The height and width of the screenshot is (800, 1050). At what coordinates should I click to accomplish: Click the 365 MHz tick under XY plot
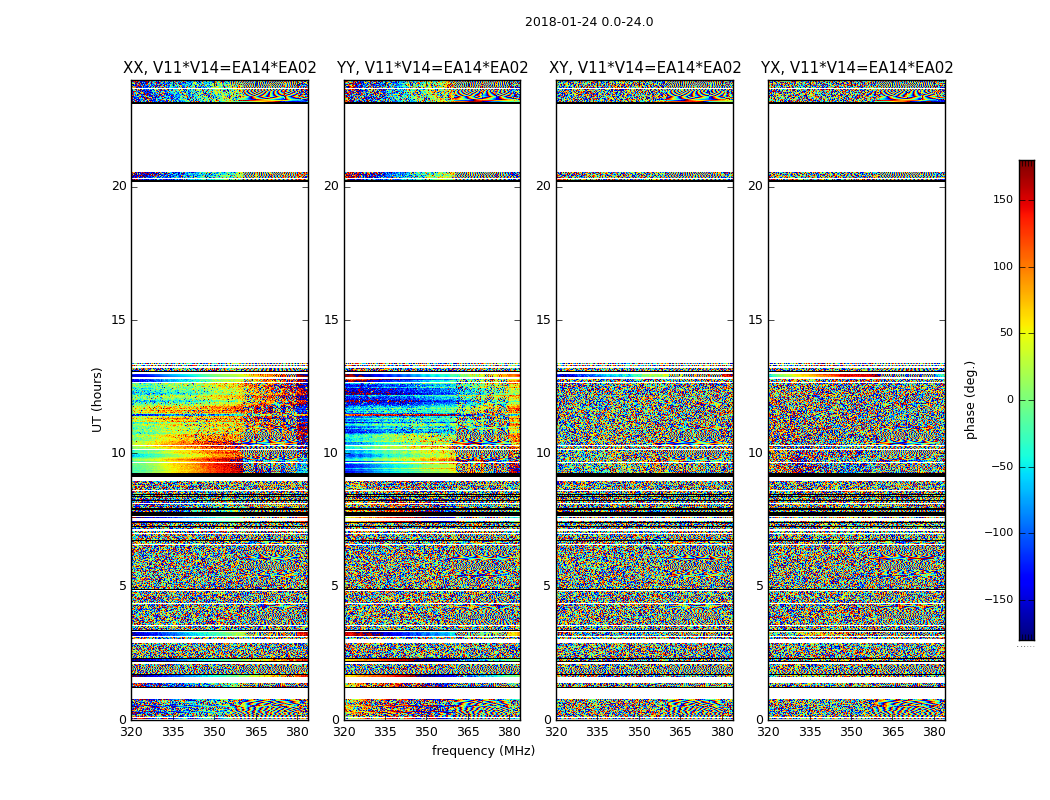(x=680, y=732)
